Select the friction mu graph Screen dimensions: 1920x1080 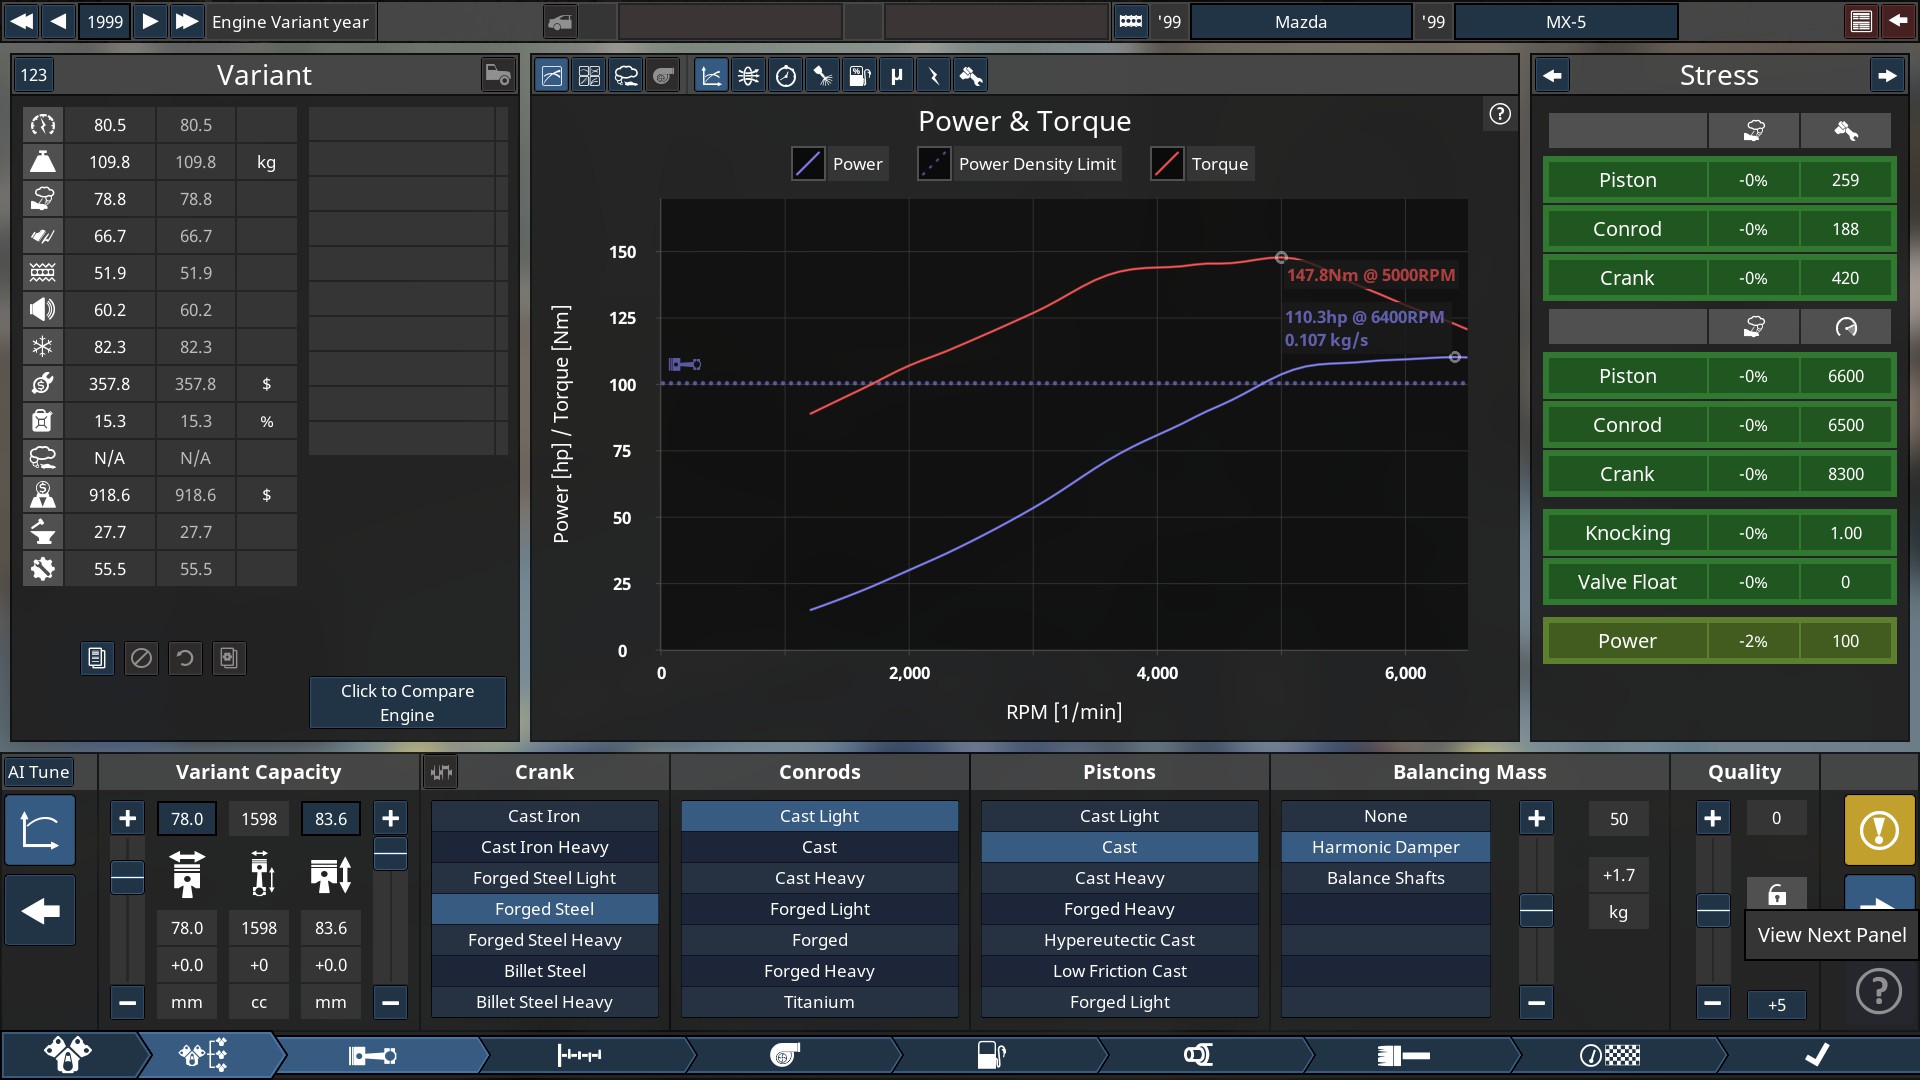896,75
